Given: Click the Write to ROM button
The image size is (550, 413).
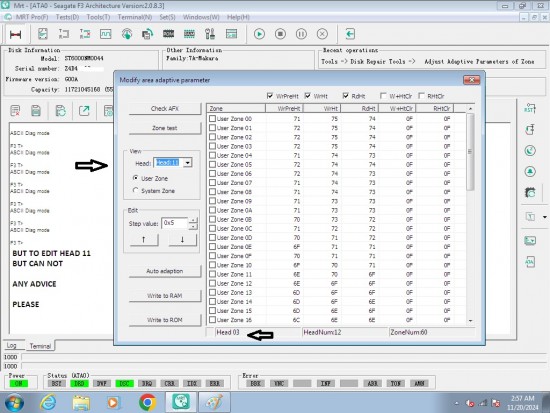Looking at the screenshot, I should pyautogui.click(x=165, y=320).
